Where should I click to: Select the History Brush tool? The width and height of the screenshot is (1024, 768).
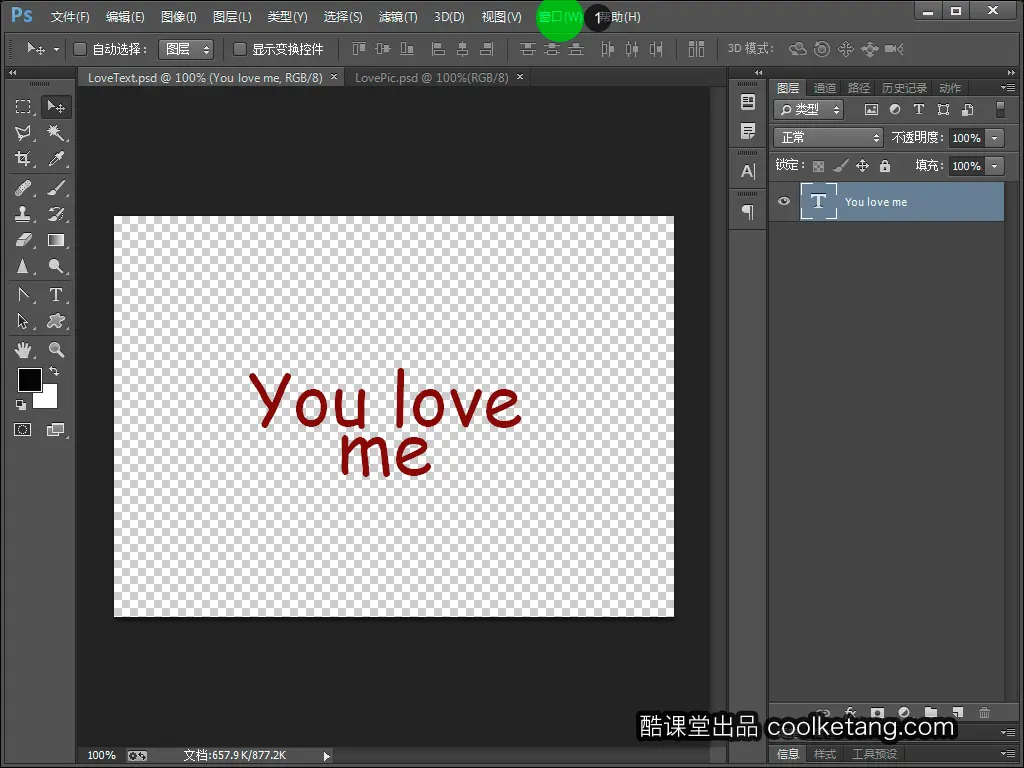(56, 214)
